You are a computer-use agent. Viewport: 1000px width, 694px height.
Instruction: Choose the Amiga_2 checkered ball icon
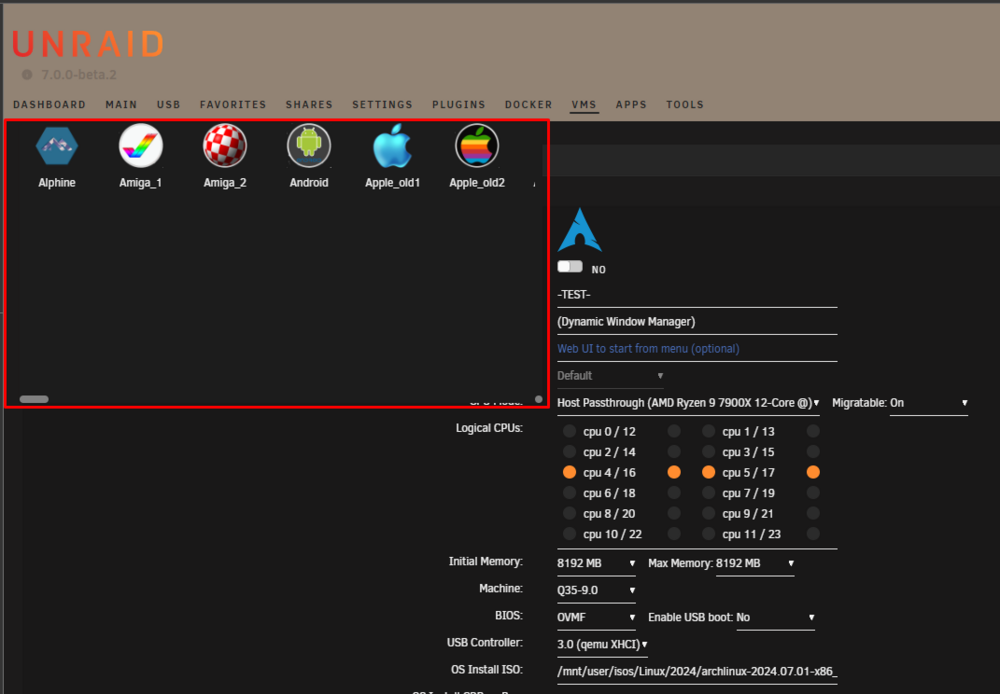tap(224, 146)
